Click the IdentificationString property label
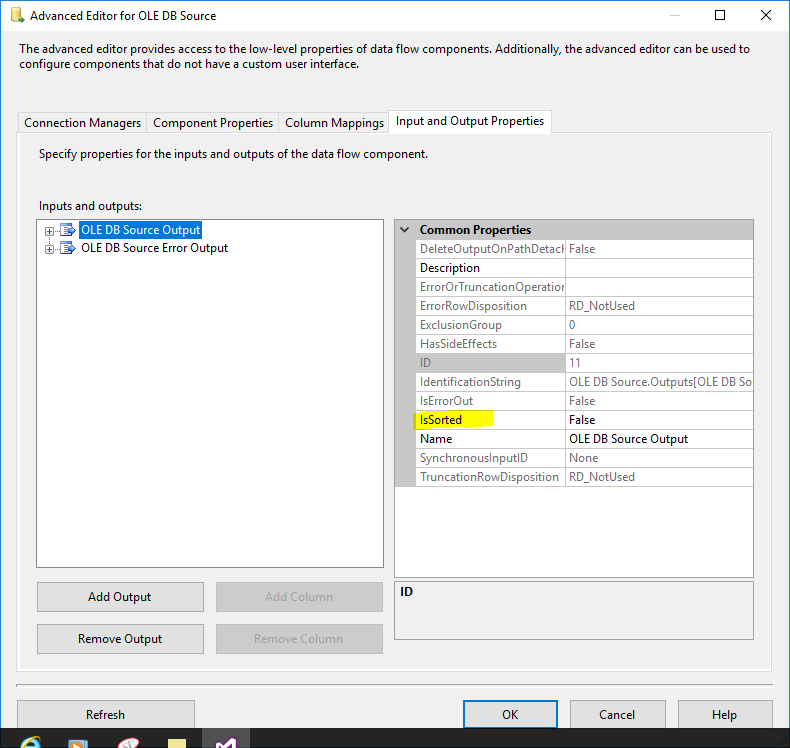This screenshot has width=790, height=748. click(470, 382)
